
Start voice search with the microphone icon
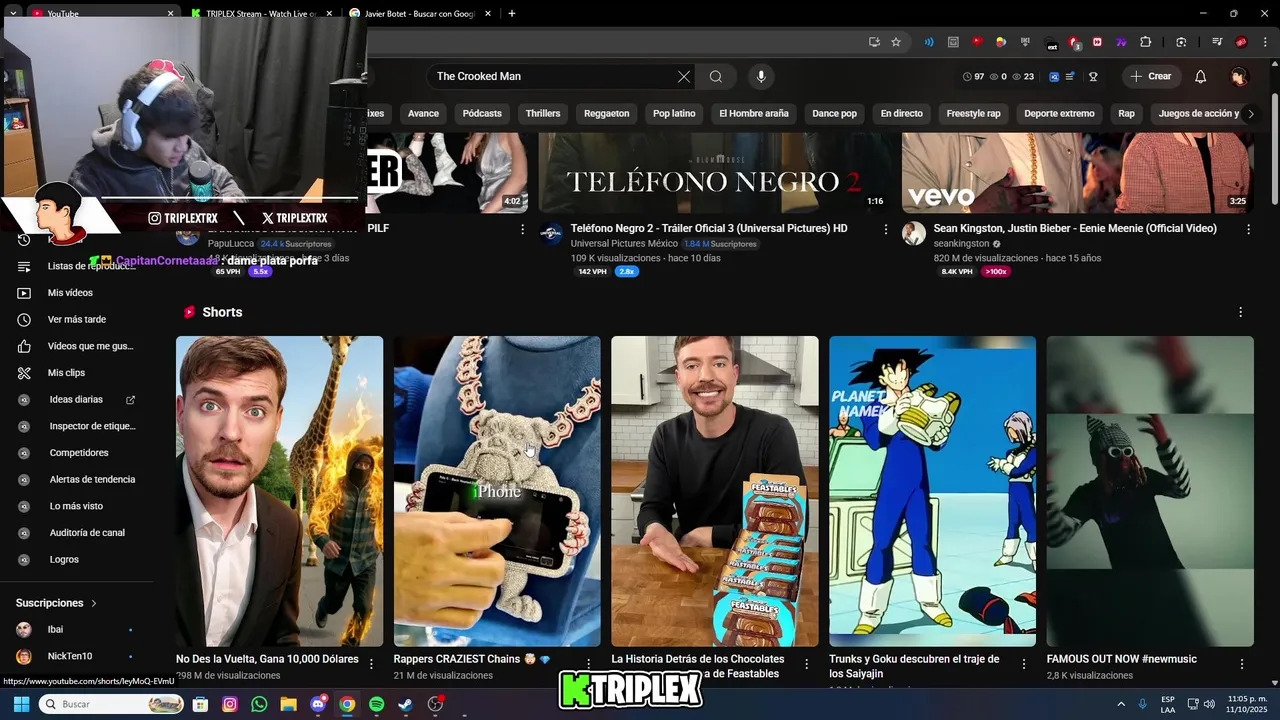(761, 76)
